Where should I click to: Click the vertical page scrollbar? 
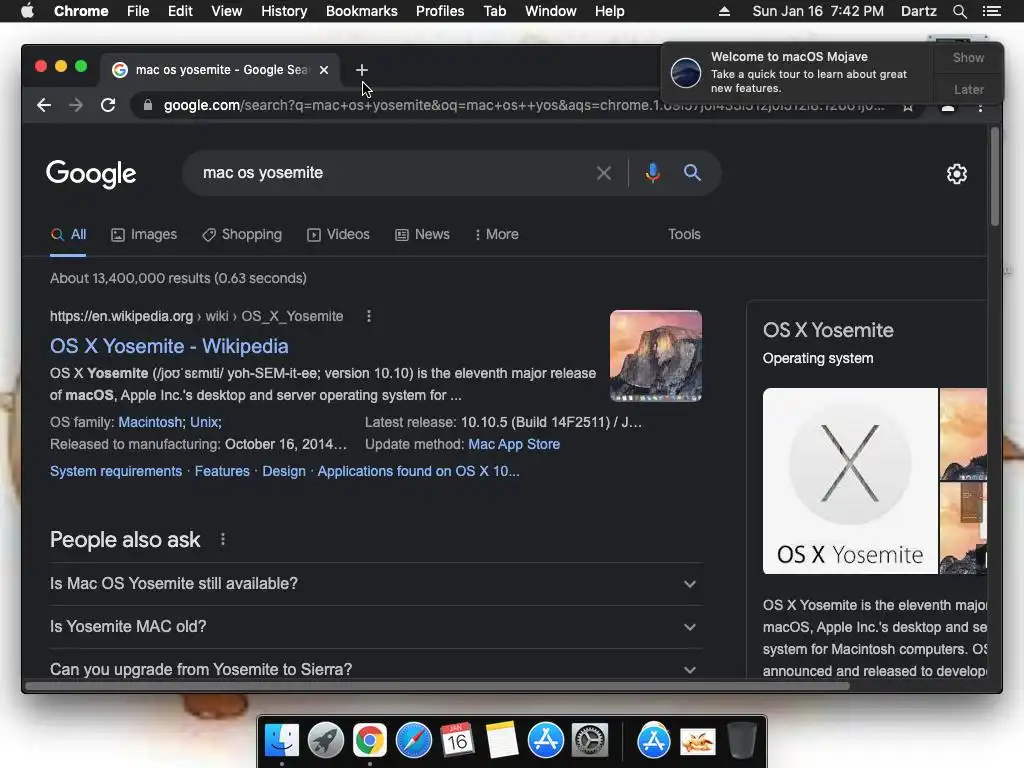[995, 176]
